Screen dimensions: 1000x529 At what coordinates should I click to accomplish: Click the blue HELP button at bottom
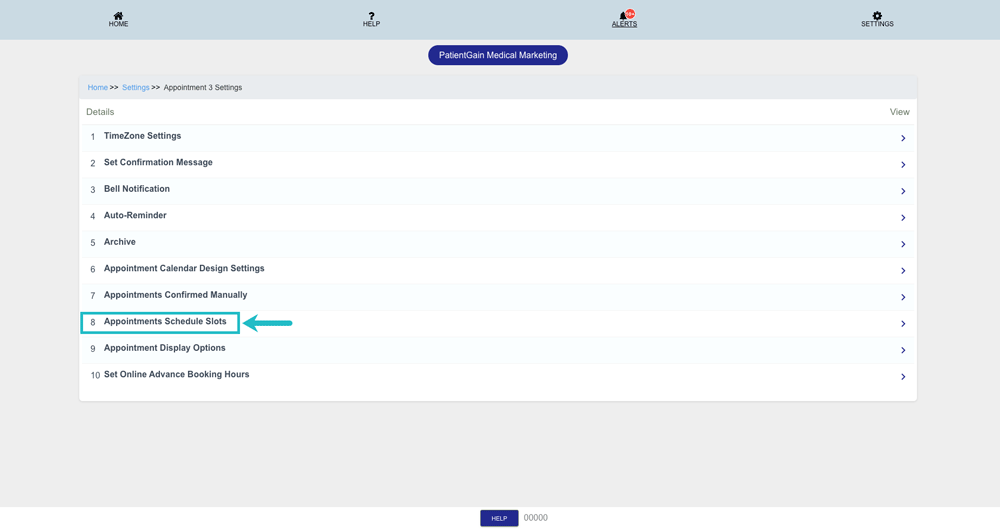[499, 518]
